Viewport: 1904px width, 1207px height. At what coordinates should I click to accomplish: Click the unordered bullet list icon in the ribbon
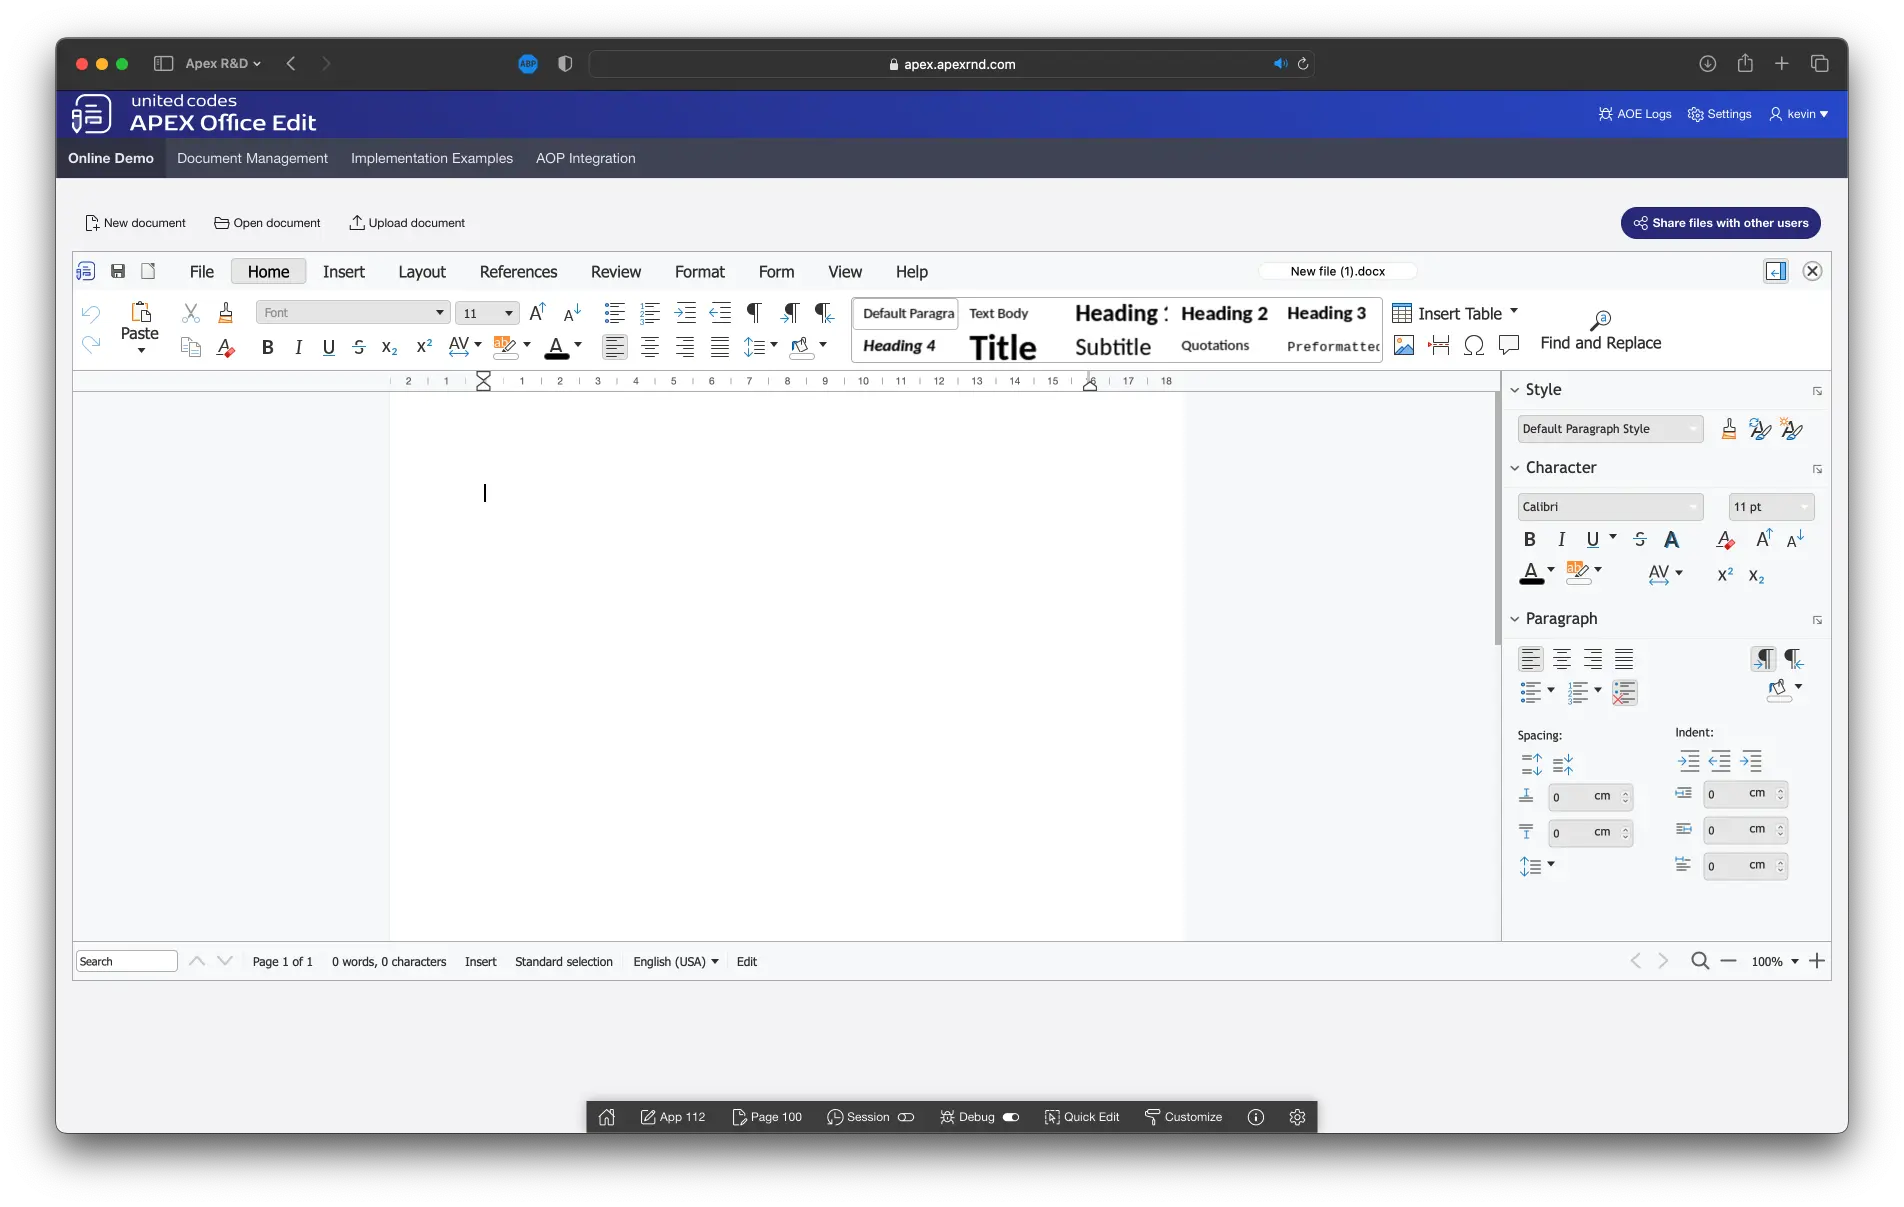pyautogui.click(x=615, y=313)
